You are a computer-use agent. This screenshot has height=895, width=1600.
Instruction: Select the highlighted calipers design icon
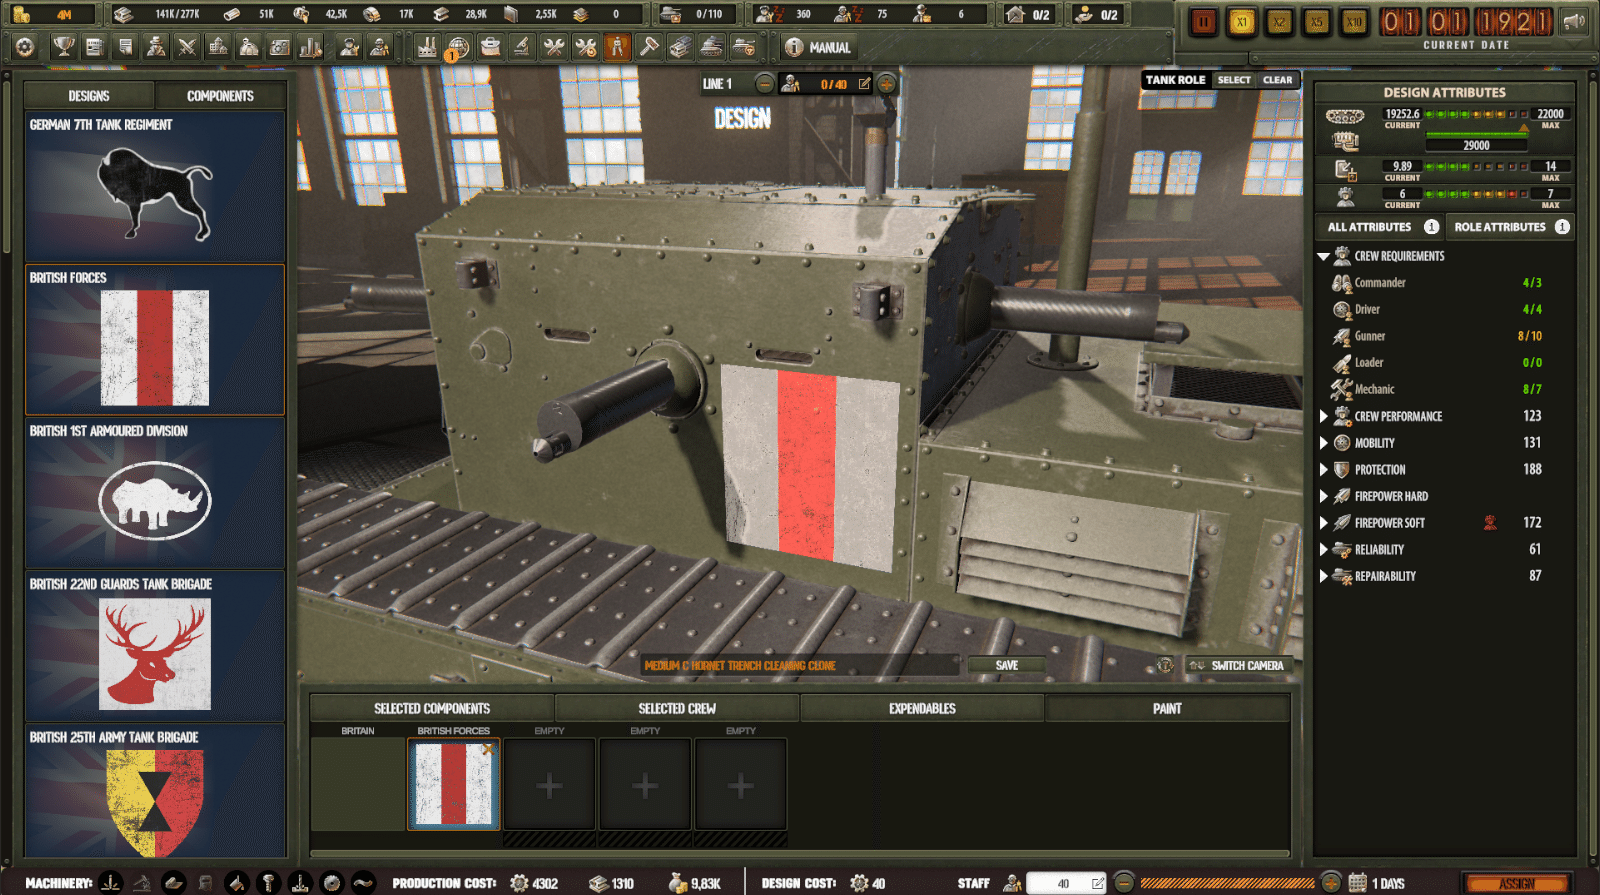coord(617,47)
